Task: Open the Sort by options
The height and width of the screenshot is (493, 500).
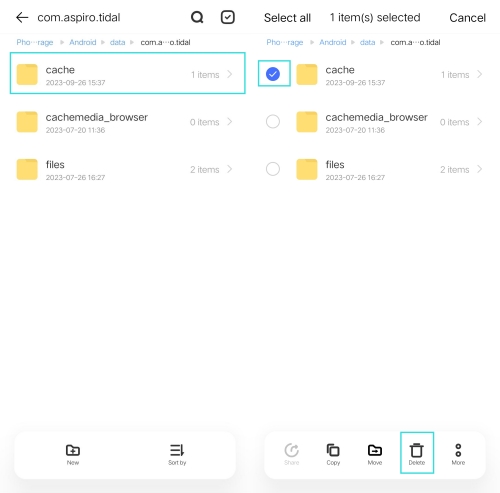Action: click(x=177, y=455)
